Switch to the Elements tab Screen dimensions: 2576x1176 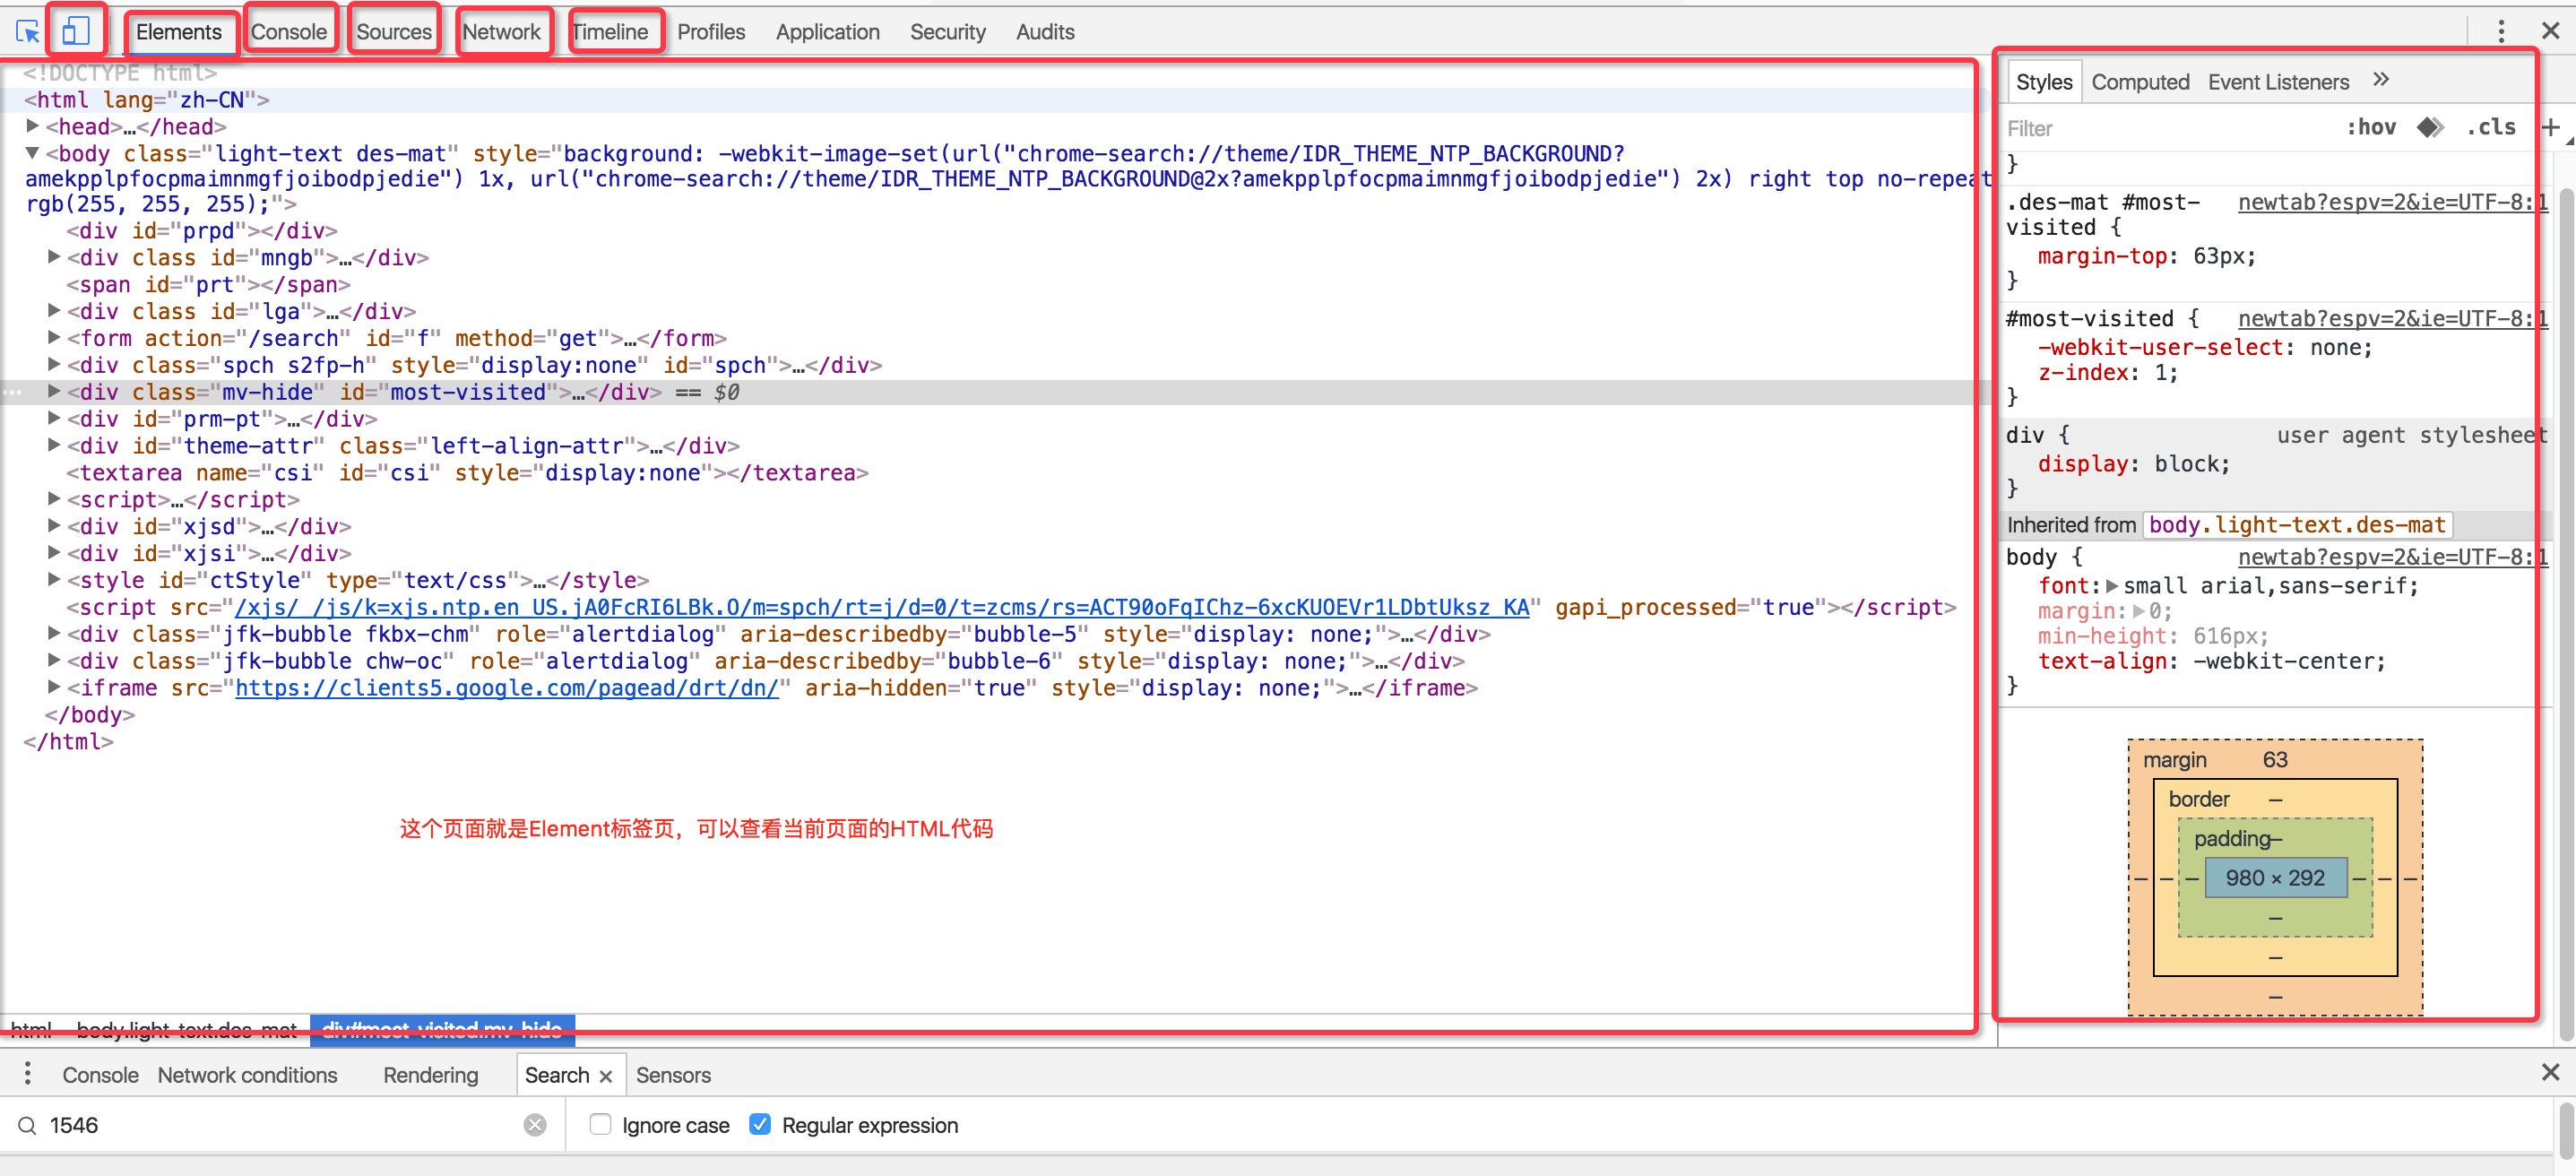tap(179, 32)
